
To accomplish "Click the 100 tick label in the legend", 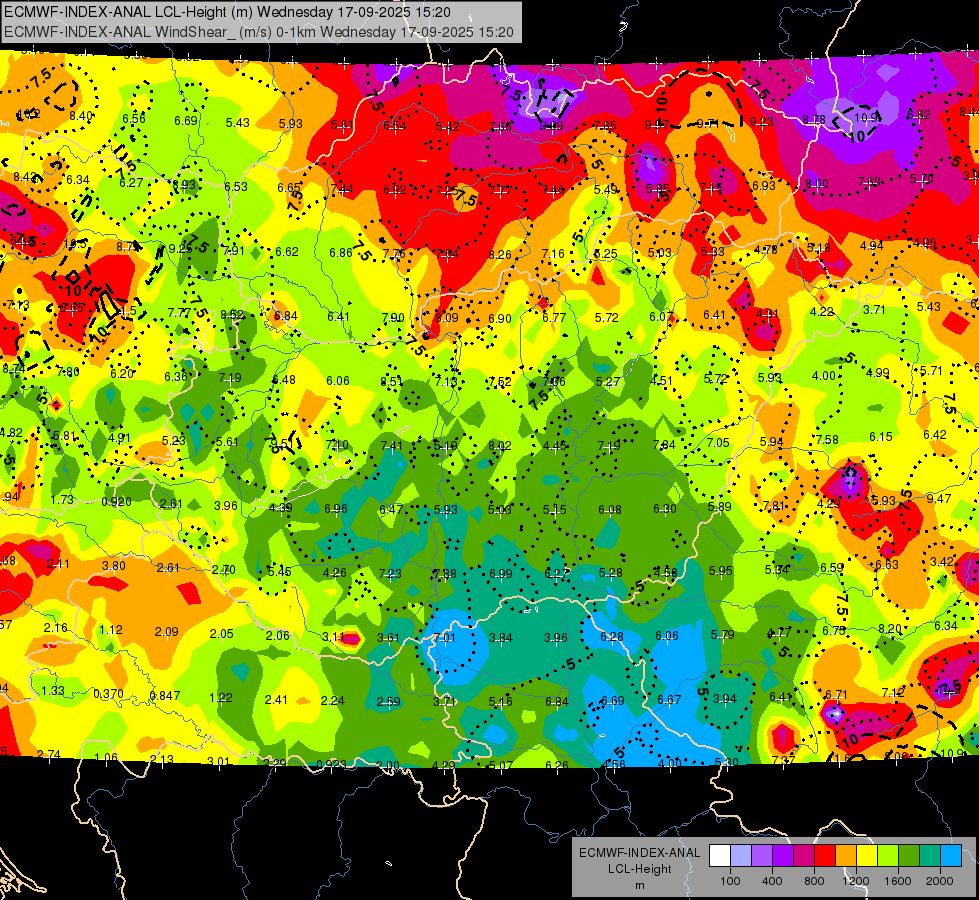I will (x=730, y=881).
